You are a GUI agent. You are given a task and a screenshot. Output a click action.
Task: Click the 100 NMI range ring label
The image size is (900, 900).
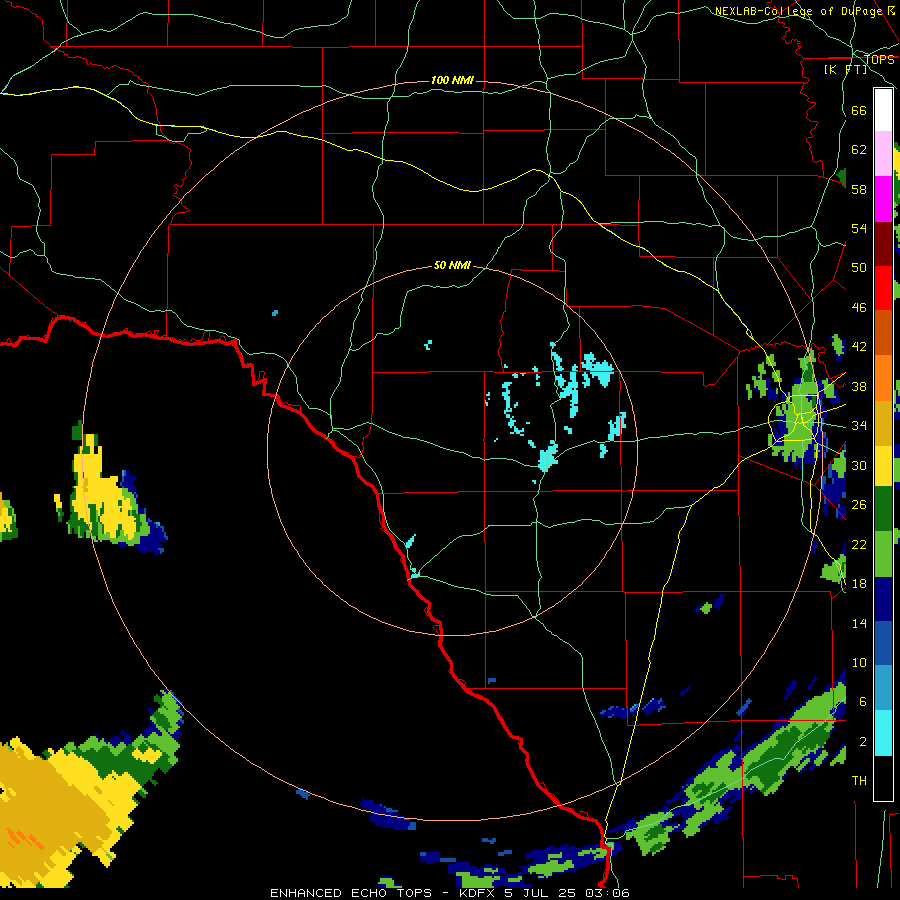tap(452, 80)
